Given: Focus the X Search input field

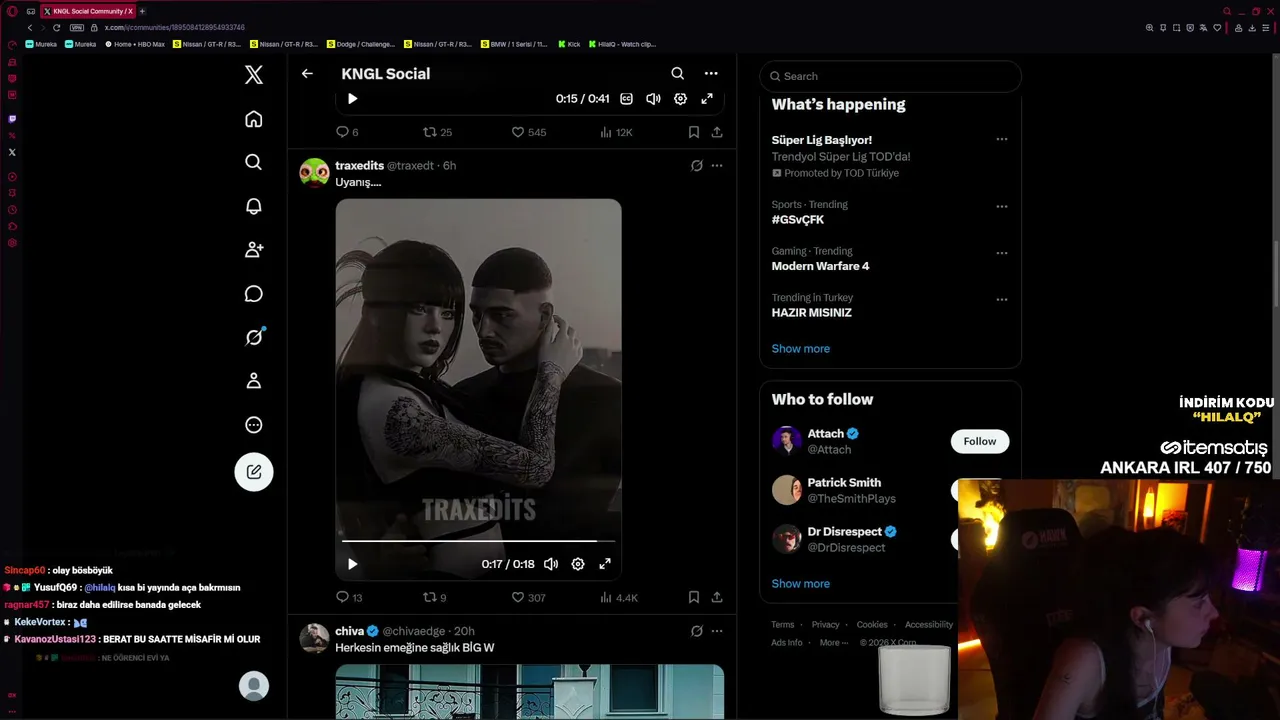Looking at the screenshot, I should coord(890,76).
